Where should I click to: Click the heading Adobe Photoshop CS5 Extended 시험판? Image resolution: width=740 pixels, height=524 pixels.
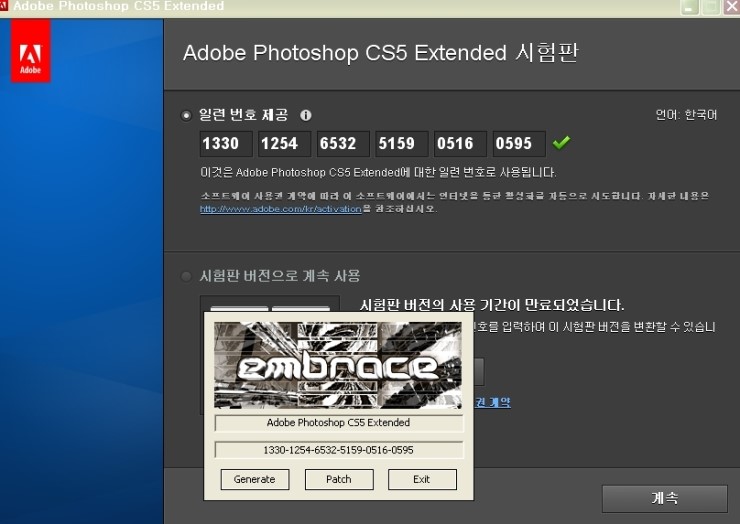click(x=380, y=53)
